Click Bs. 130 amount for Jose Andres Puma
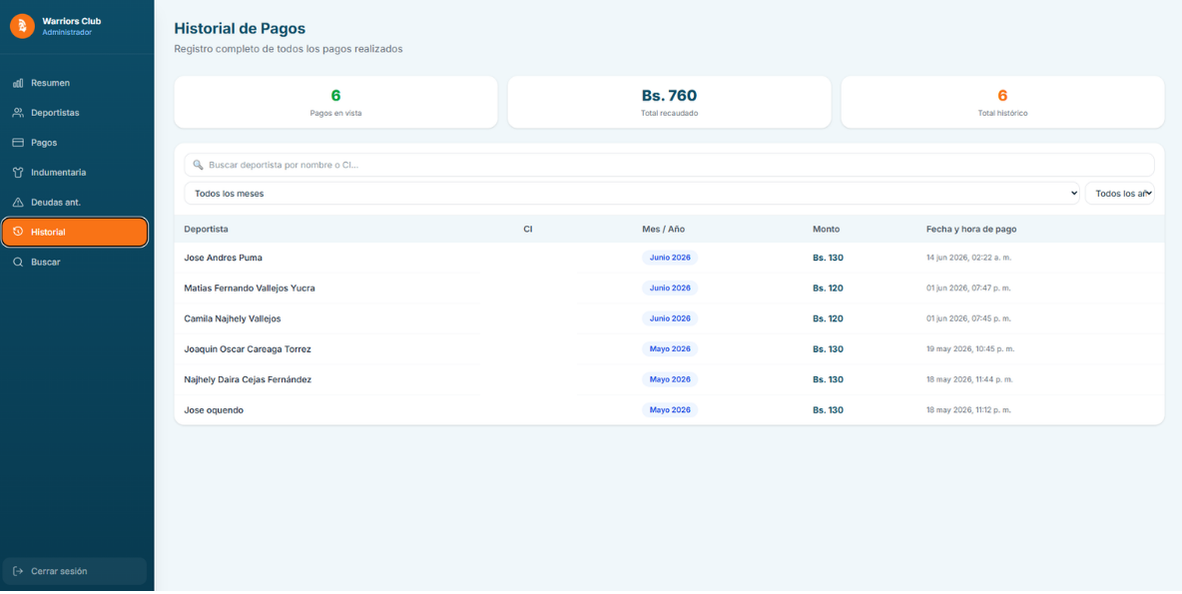The width and height of the screenshot is (1182, 594). point(828,258)
